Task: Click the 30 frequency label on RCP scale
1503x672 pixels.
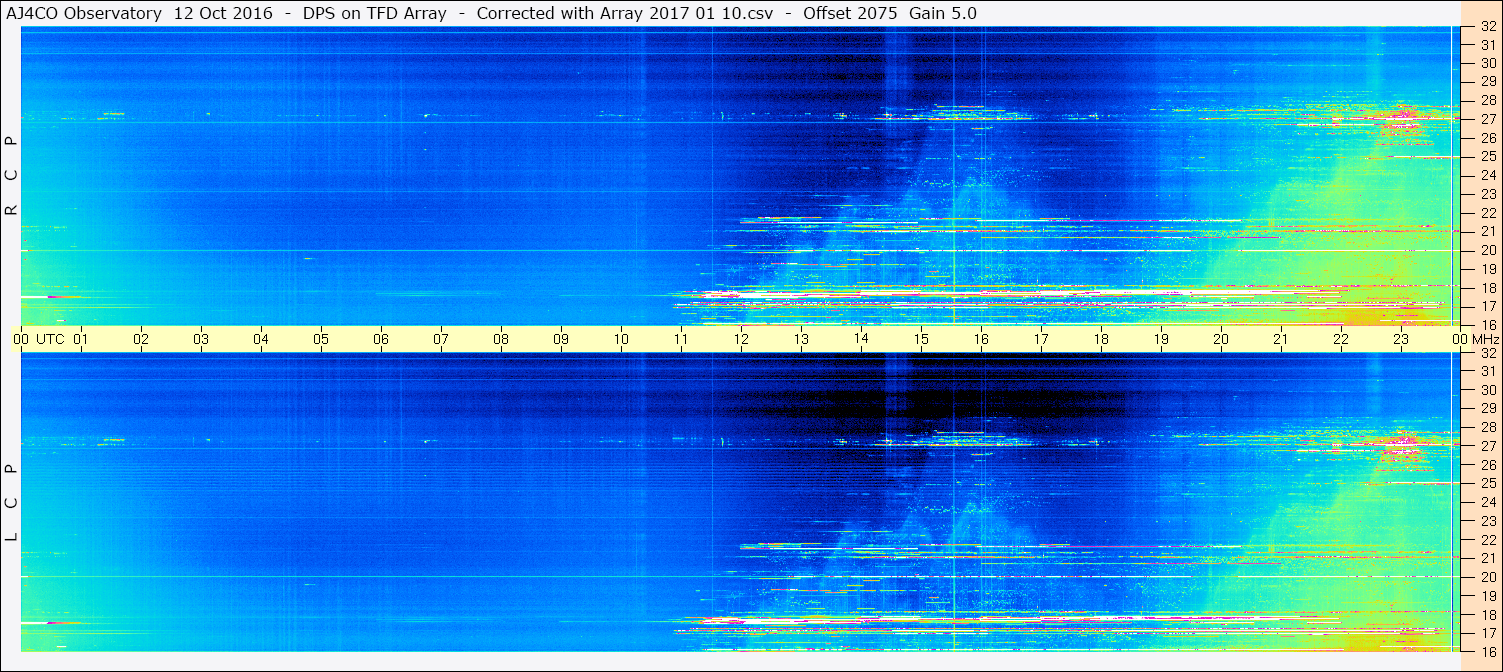Action: click(1487, 62)
